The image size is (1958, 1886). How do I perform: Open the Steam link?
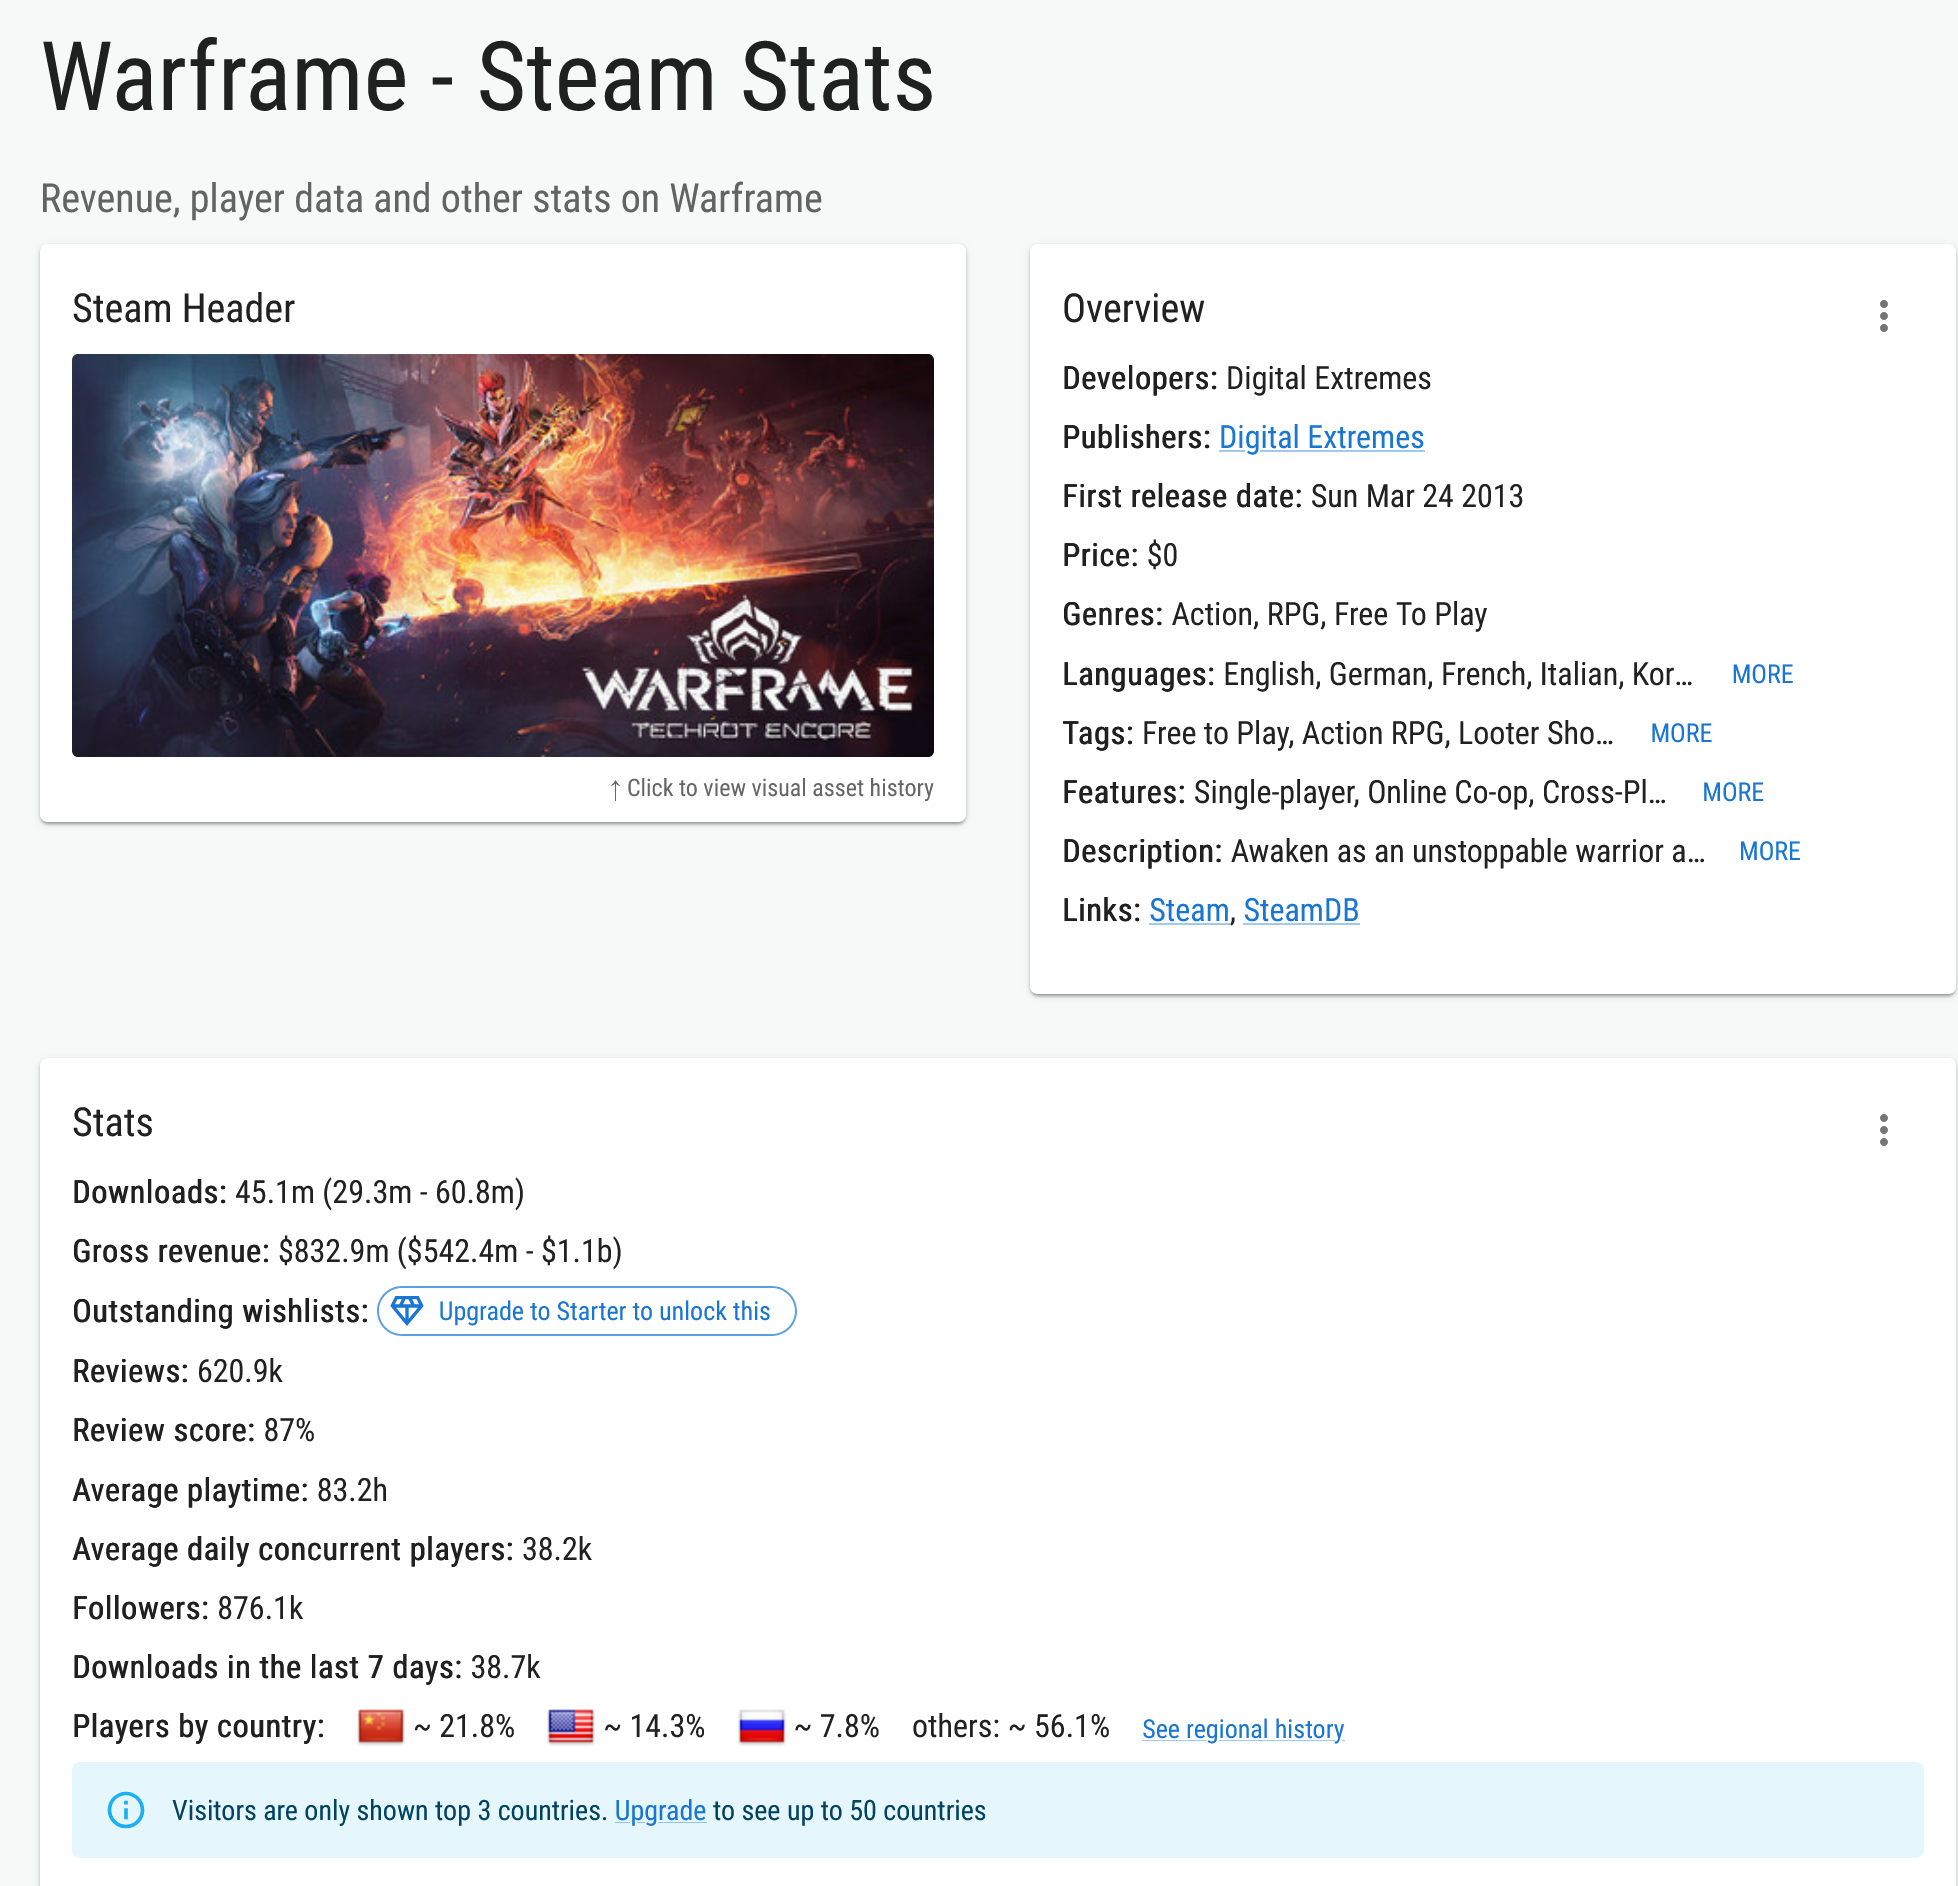pyautogui.click(x=1189, y=910)
